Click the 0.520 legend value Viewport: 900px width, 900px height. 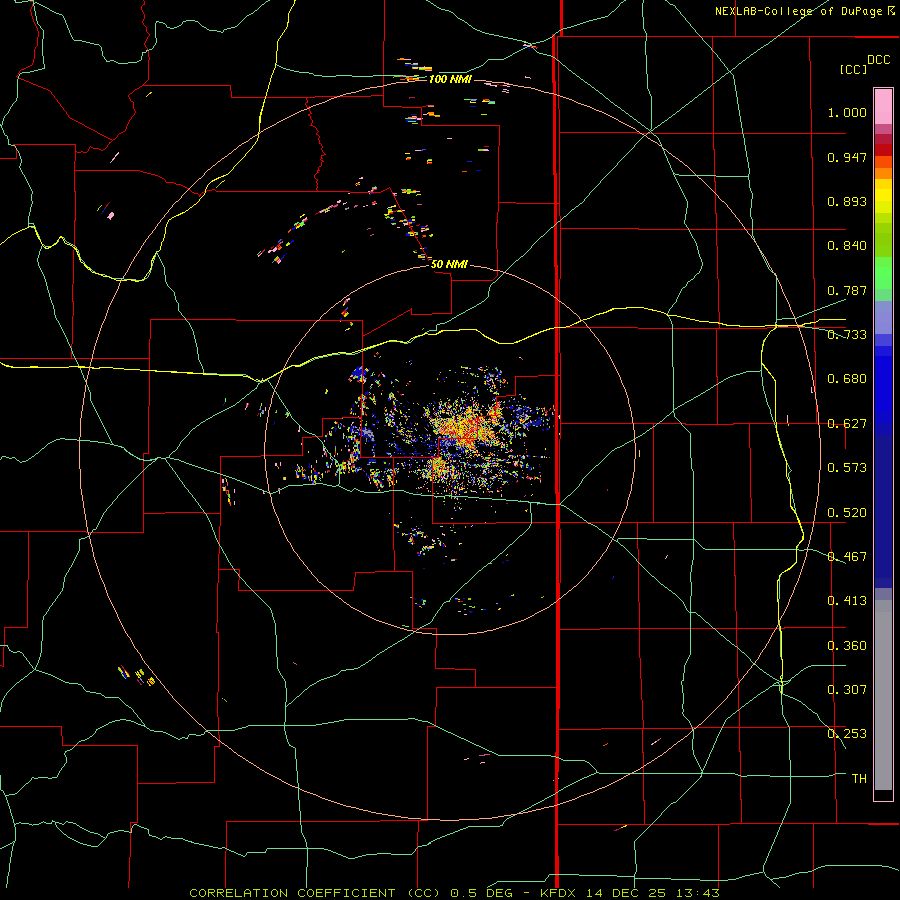click(847, 513)
